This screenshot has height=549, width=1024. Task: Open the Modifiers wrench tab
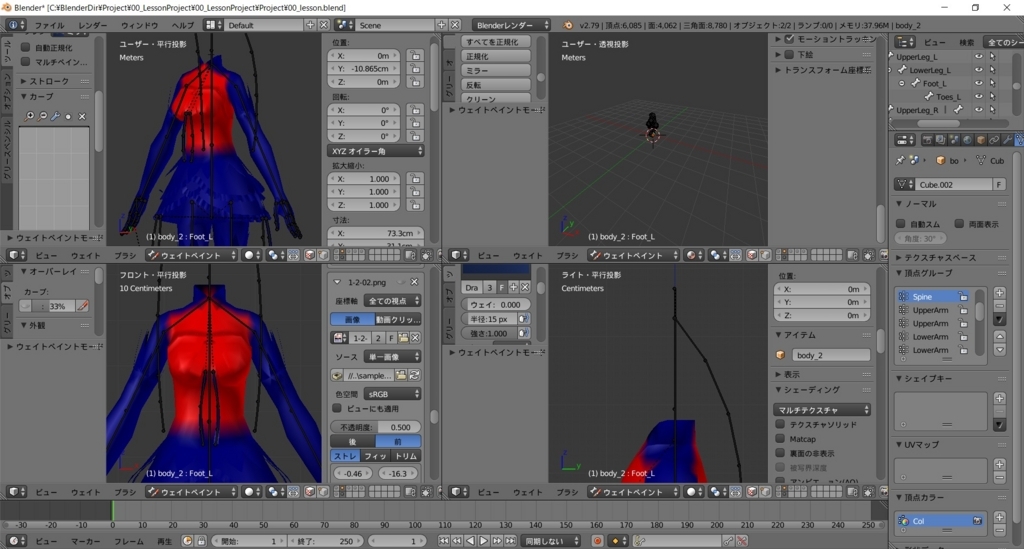pyautogui.click(x=1007, y=140)
